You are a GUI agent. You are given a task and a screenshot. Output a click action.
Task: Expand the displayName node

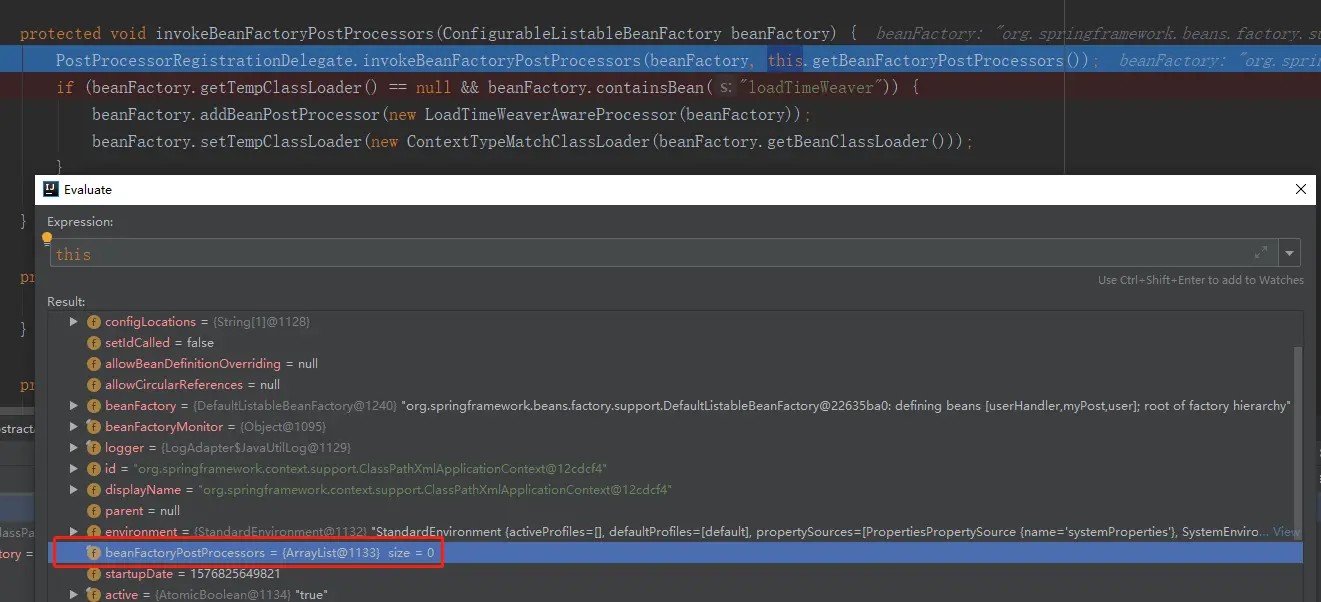coord(73,490)
